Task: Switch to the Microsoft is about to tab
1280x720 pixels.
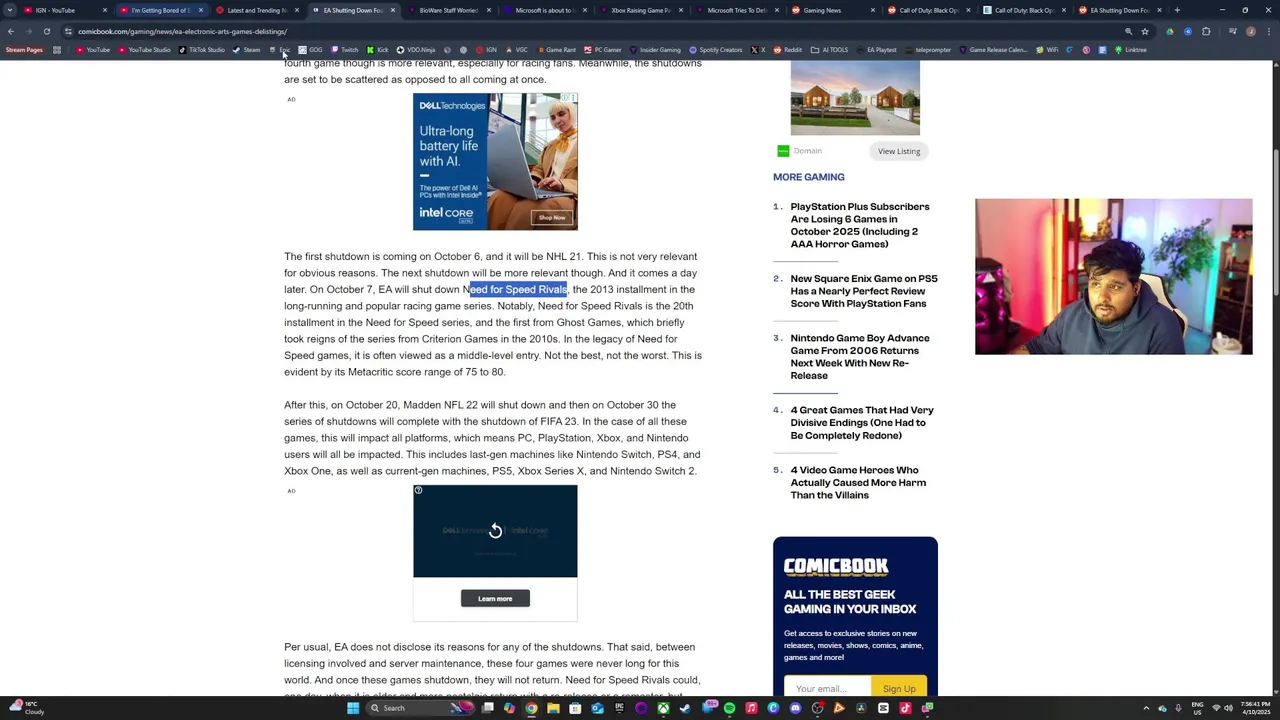Action: (x=544, y=10)
